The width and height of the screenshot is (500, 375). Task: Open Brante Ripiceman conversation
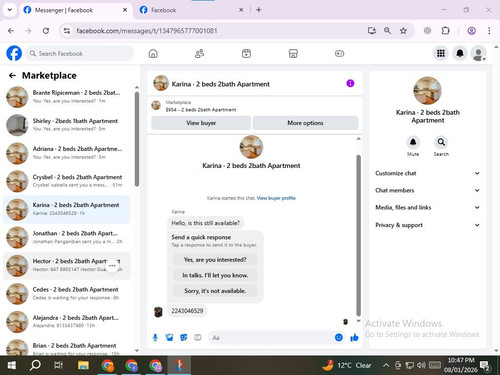[x=67, y=97]
